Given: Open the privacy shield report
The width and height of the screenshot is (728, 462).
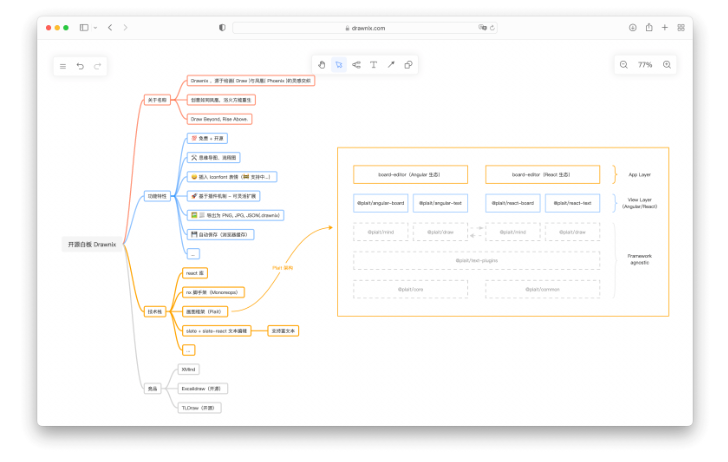Looking at the screenshot, I should click(222, 27).
